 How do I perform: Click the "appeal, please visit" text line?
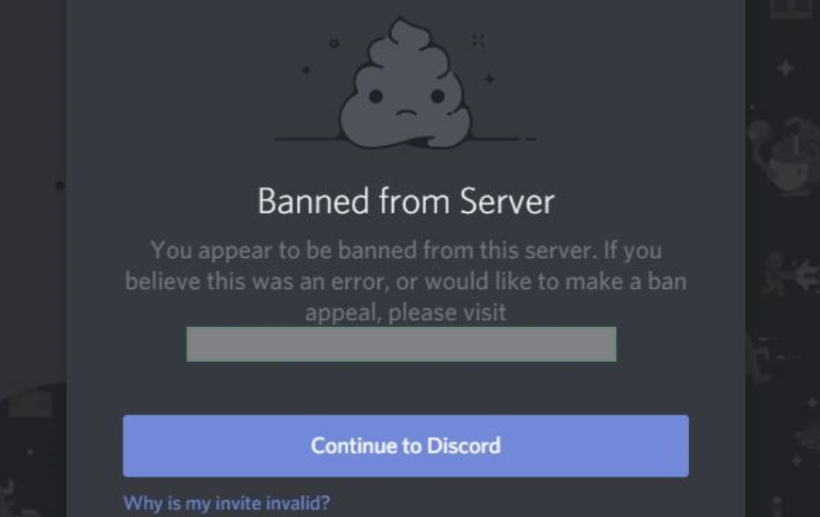tap(406, 313)
